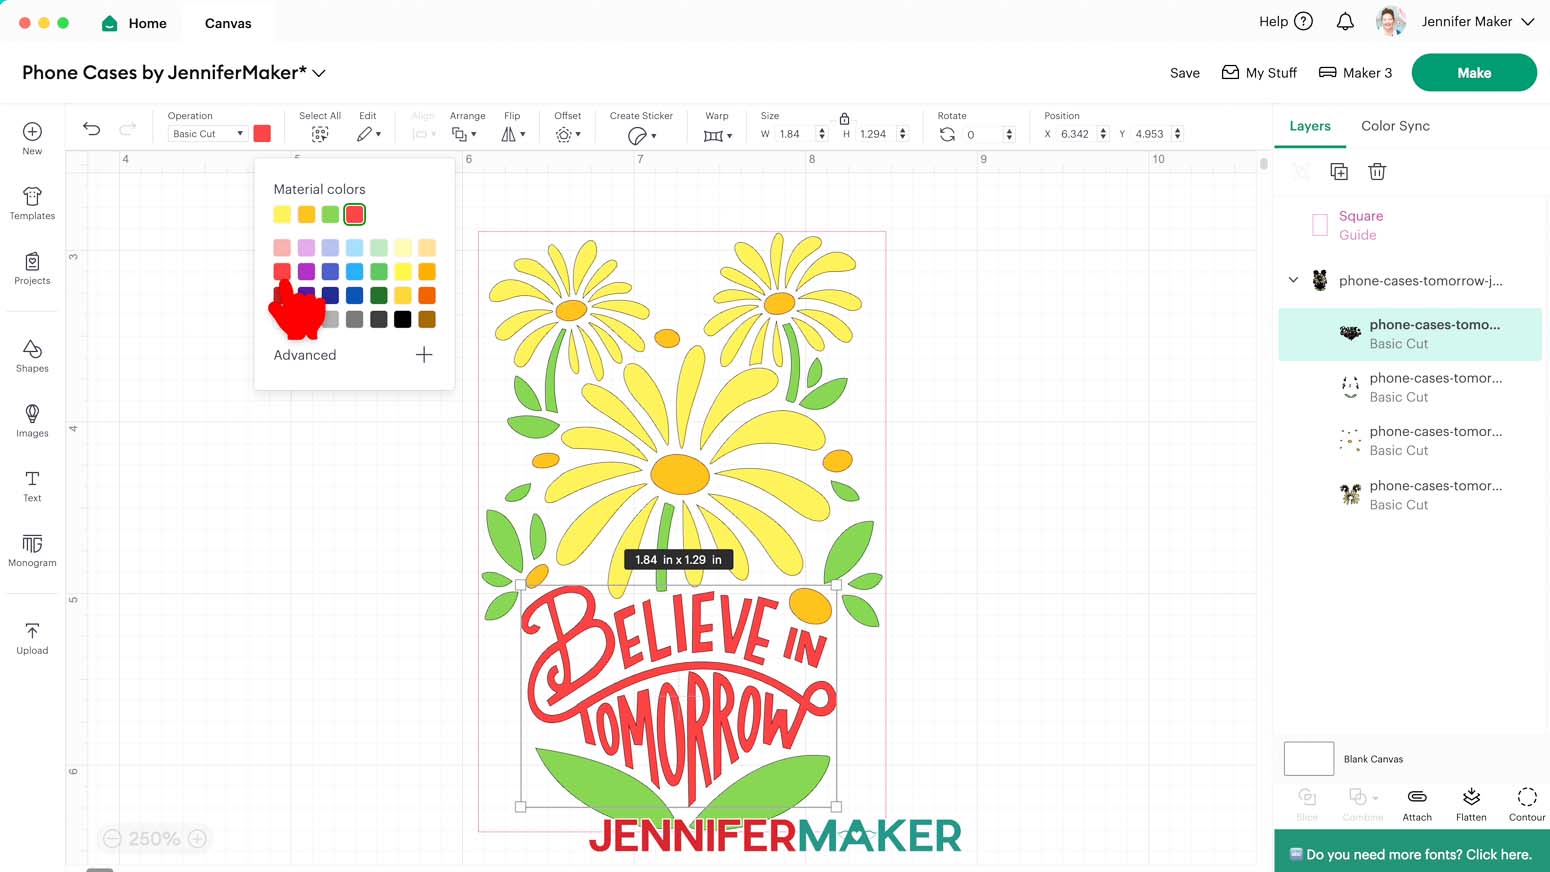Click the Blank Canvas thumbnail
This screenshot has height=872, width=1550.
[x=1308, y=759]
